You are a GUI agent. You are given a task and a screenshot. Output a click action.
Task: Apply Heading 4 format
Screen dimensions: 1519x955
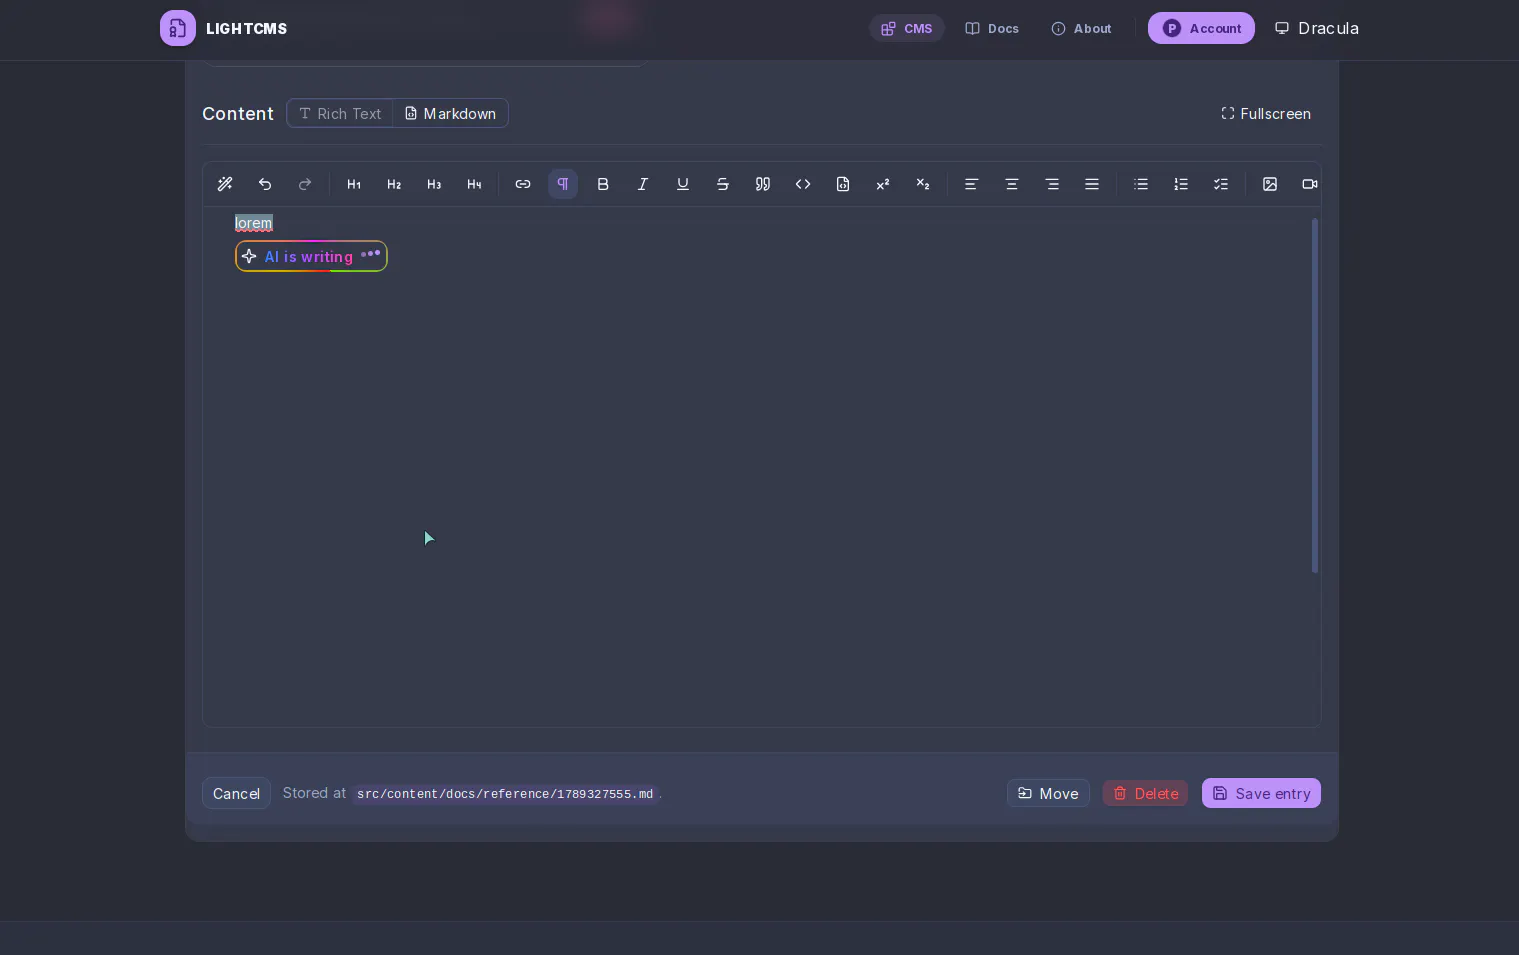(474, 184)
